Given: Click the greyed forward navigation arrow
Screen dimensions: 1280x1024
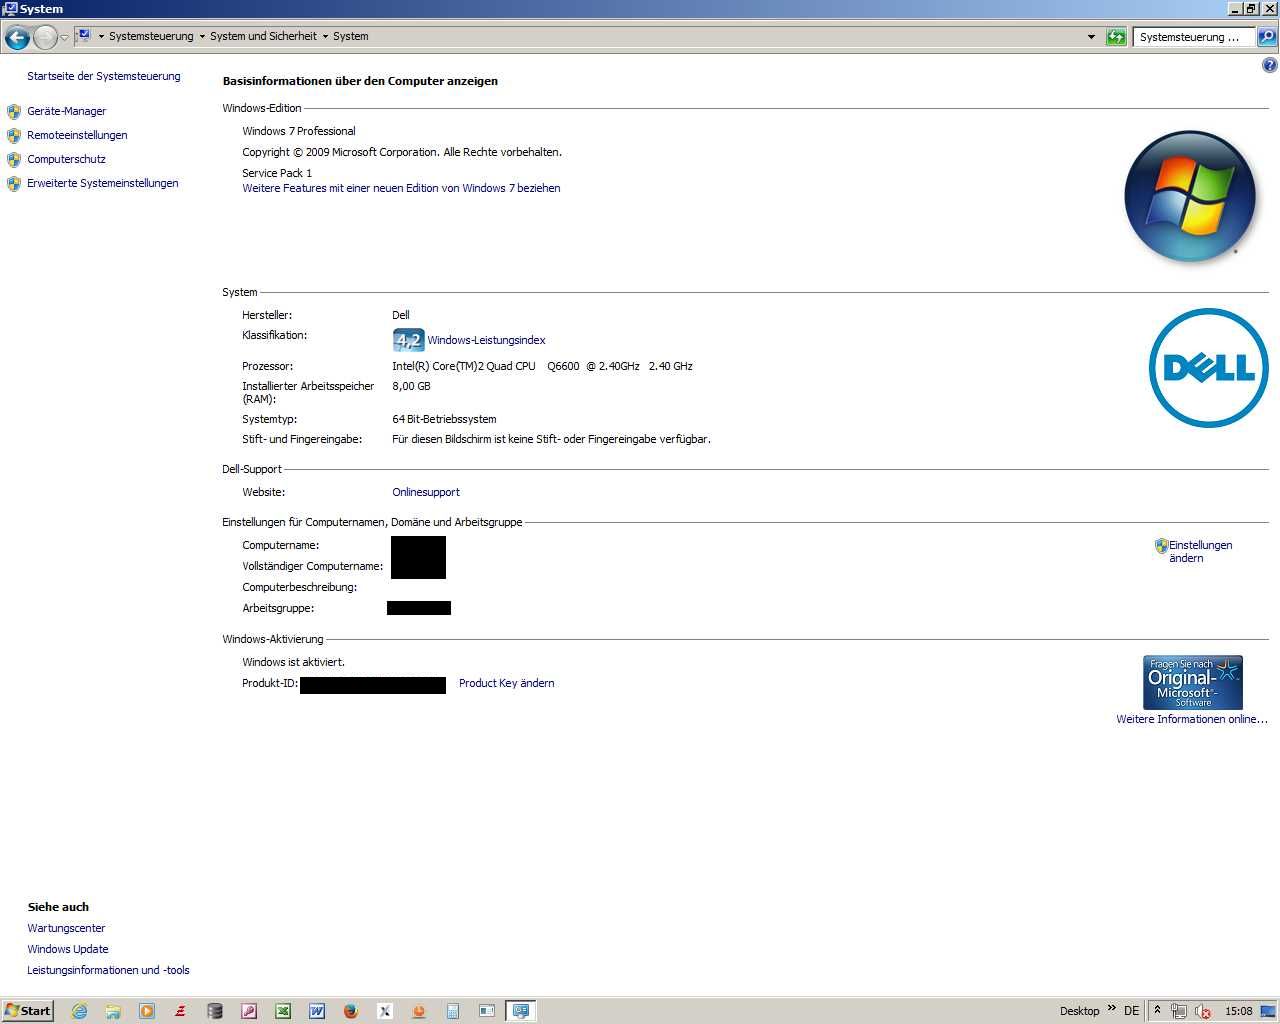Looking at the screenshot, I should [x=45, y=37].
